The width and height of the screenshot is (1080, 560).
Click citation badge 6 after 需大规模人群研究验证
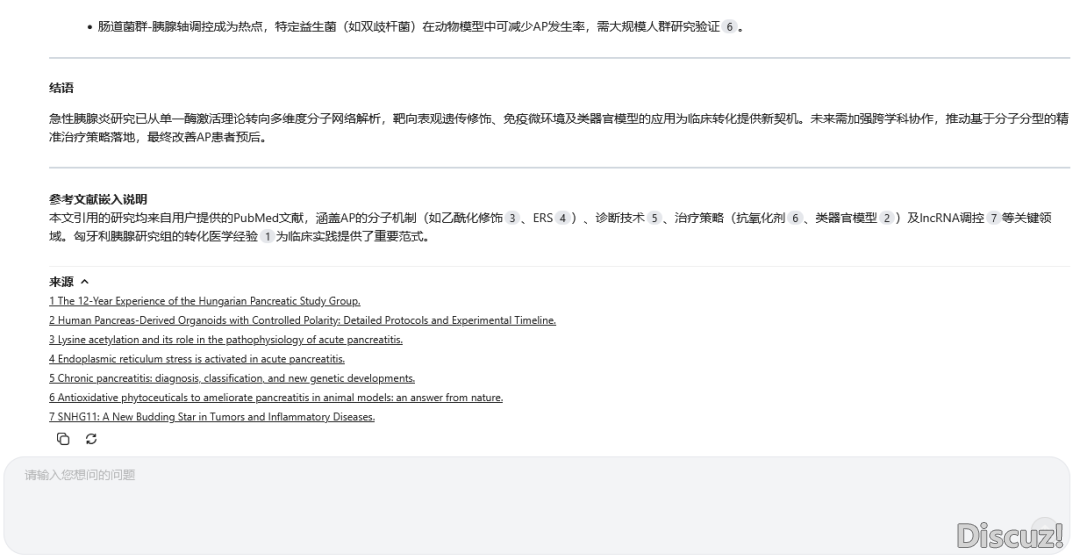tap(729, 27)
